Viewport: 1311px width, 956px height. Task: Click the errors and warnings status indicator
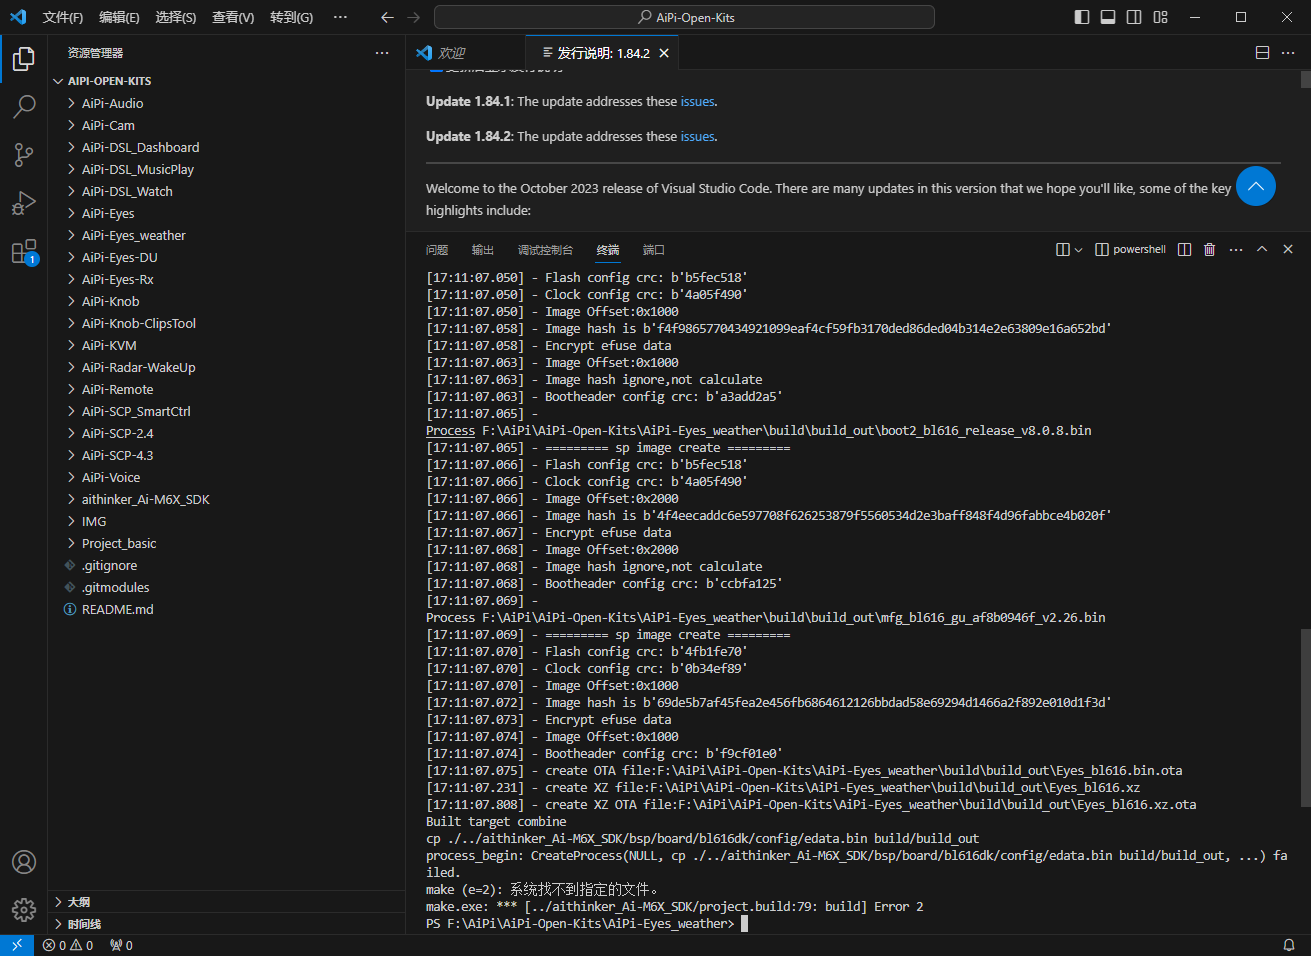(68, 945)
